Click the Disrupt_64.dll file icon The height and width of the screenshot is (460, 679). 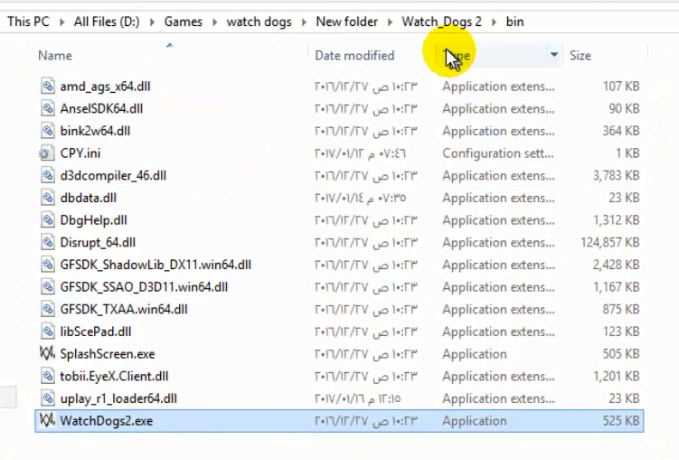pyautogui.click(x=48, y=242)
